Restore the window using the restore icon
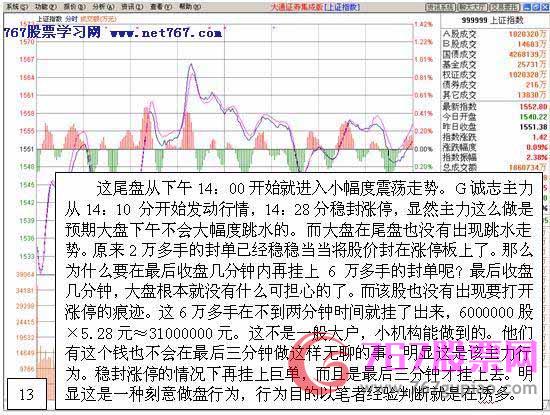 coord(535,7)
